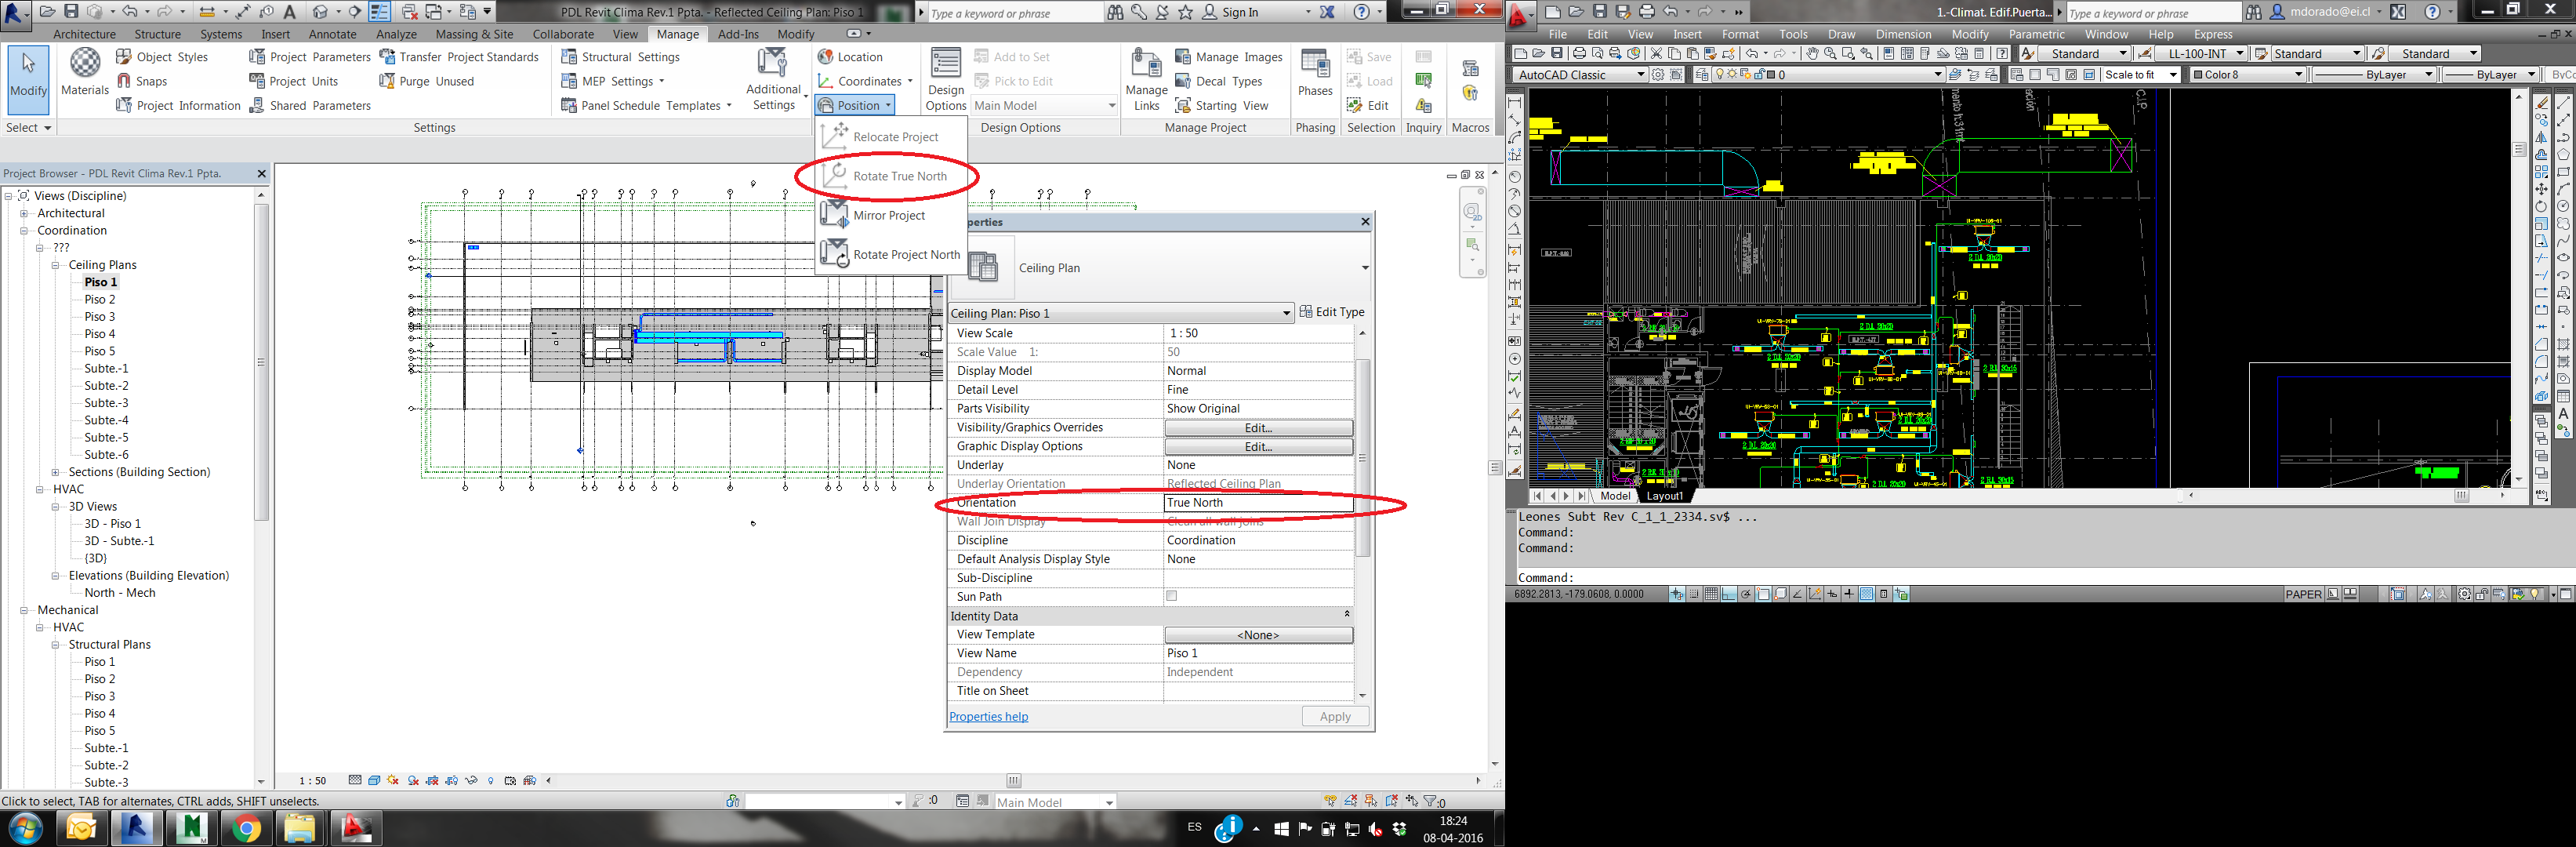Switch to the Annotate ribbon tab
The height and width of the screenshot is (847, 2576).
pyautogui.click(x=332, y=34)
